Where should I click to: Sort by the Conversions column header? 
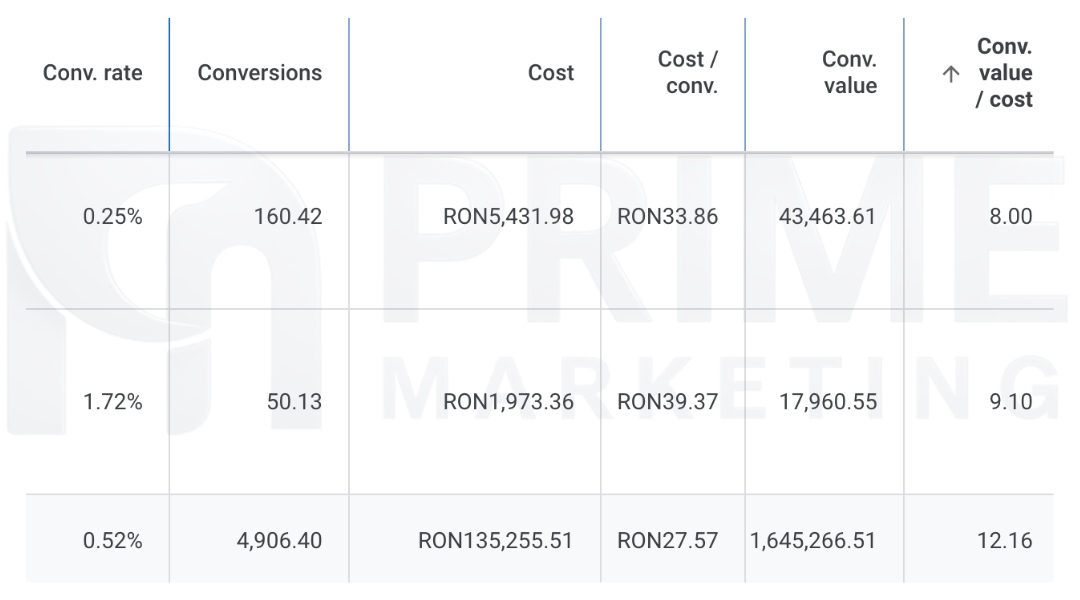260,73
